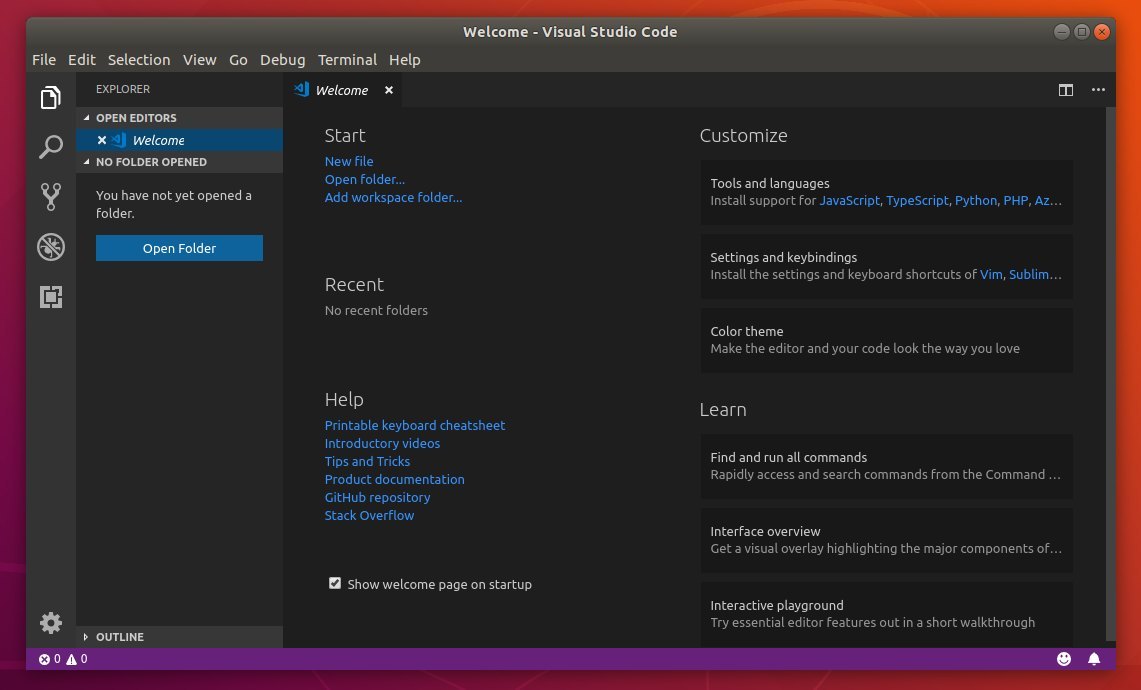1141x690 pixels.
Task: Open the Selection menu
Action: tap(139, 60)
